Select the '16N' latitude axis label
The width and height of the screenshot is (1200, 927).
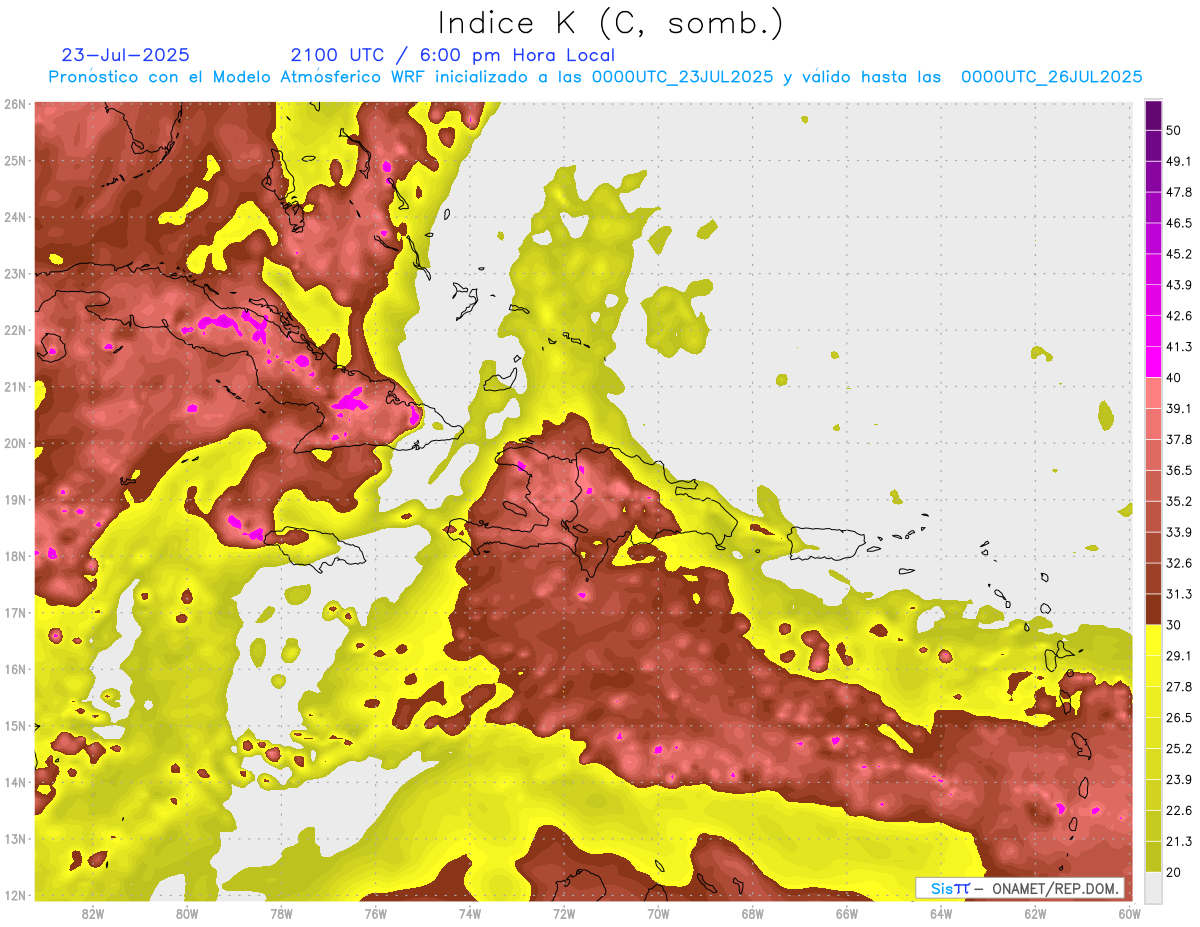click(x=15, y=669)
